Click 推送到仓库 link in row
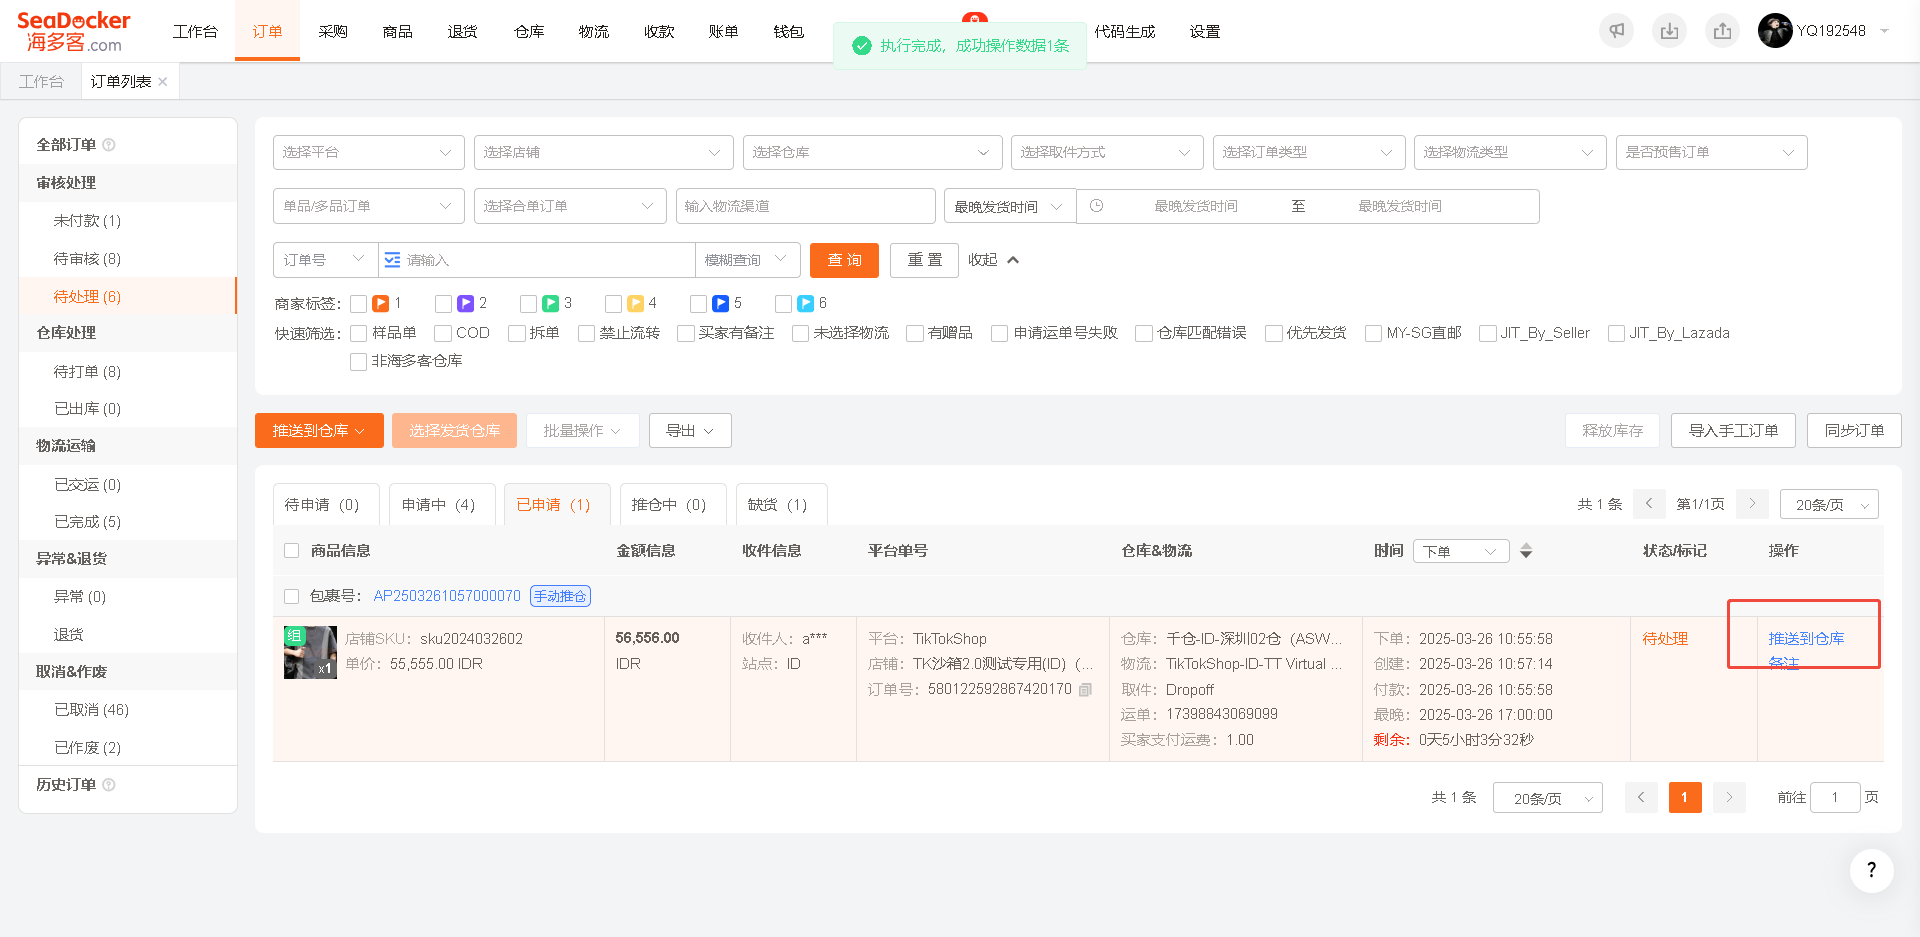 pos(1806,638)
